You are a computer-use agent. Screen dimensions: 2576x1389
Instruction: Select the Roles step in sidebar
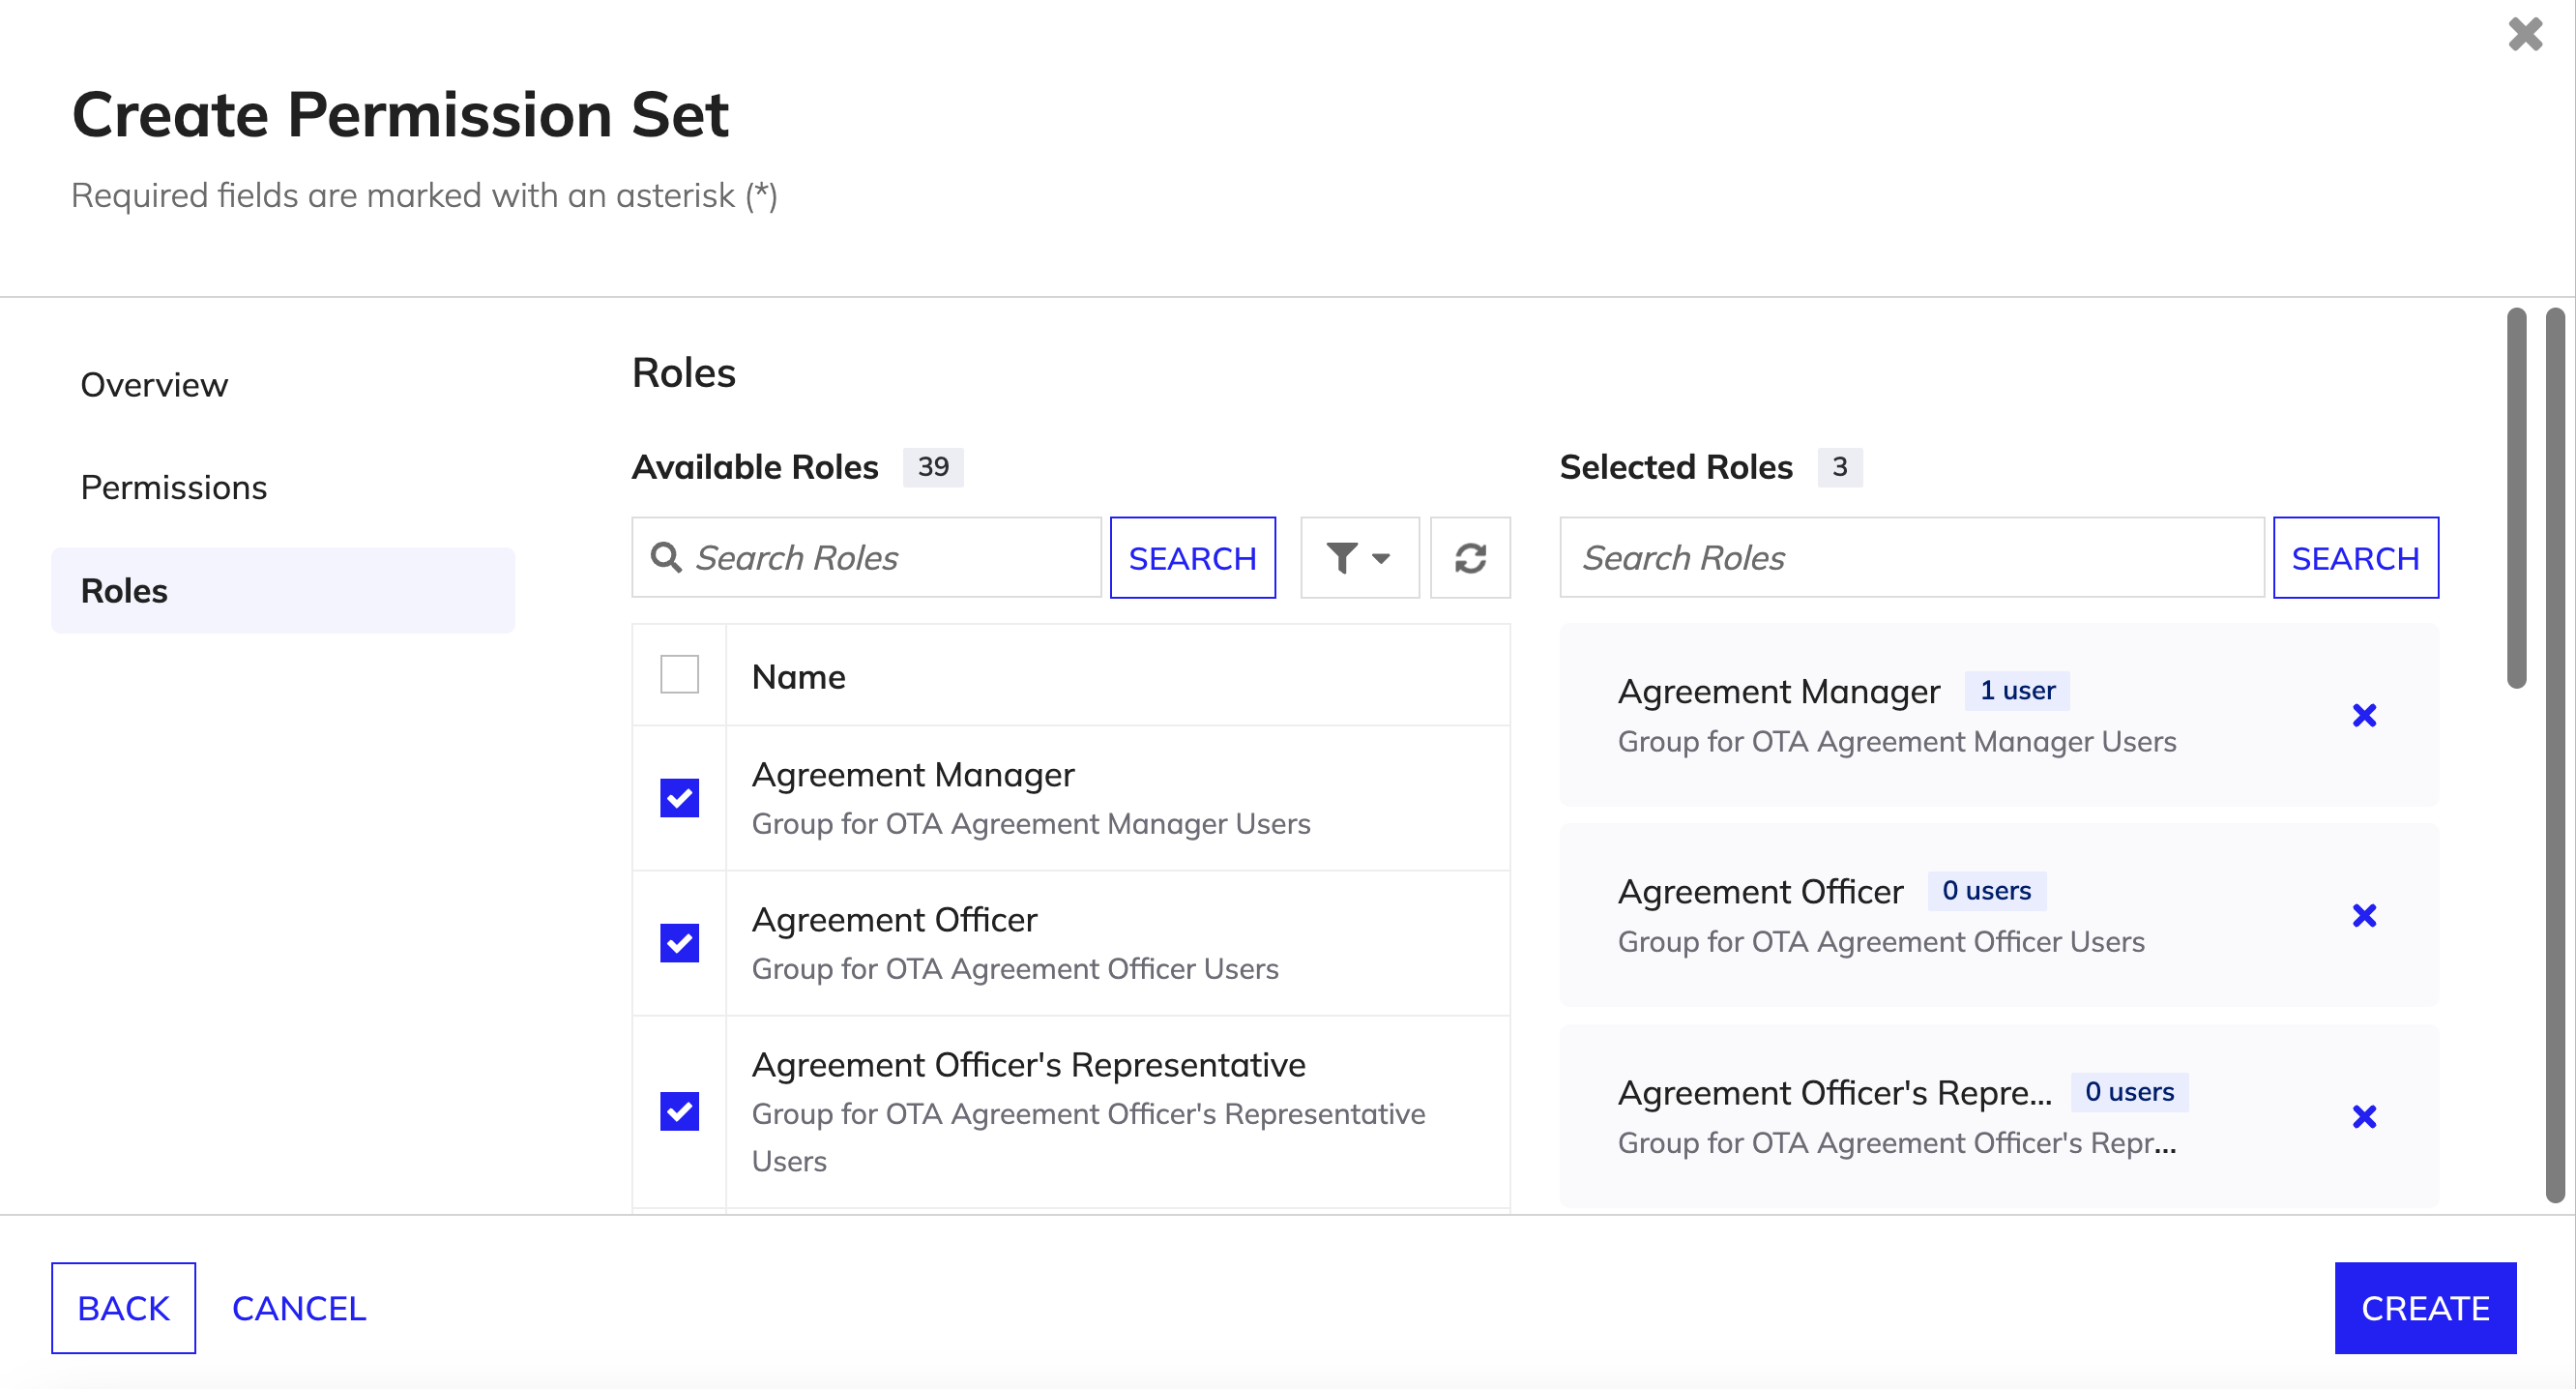(283, 590)
